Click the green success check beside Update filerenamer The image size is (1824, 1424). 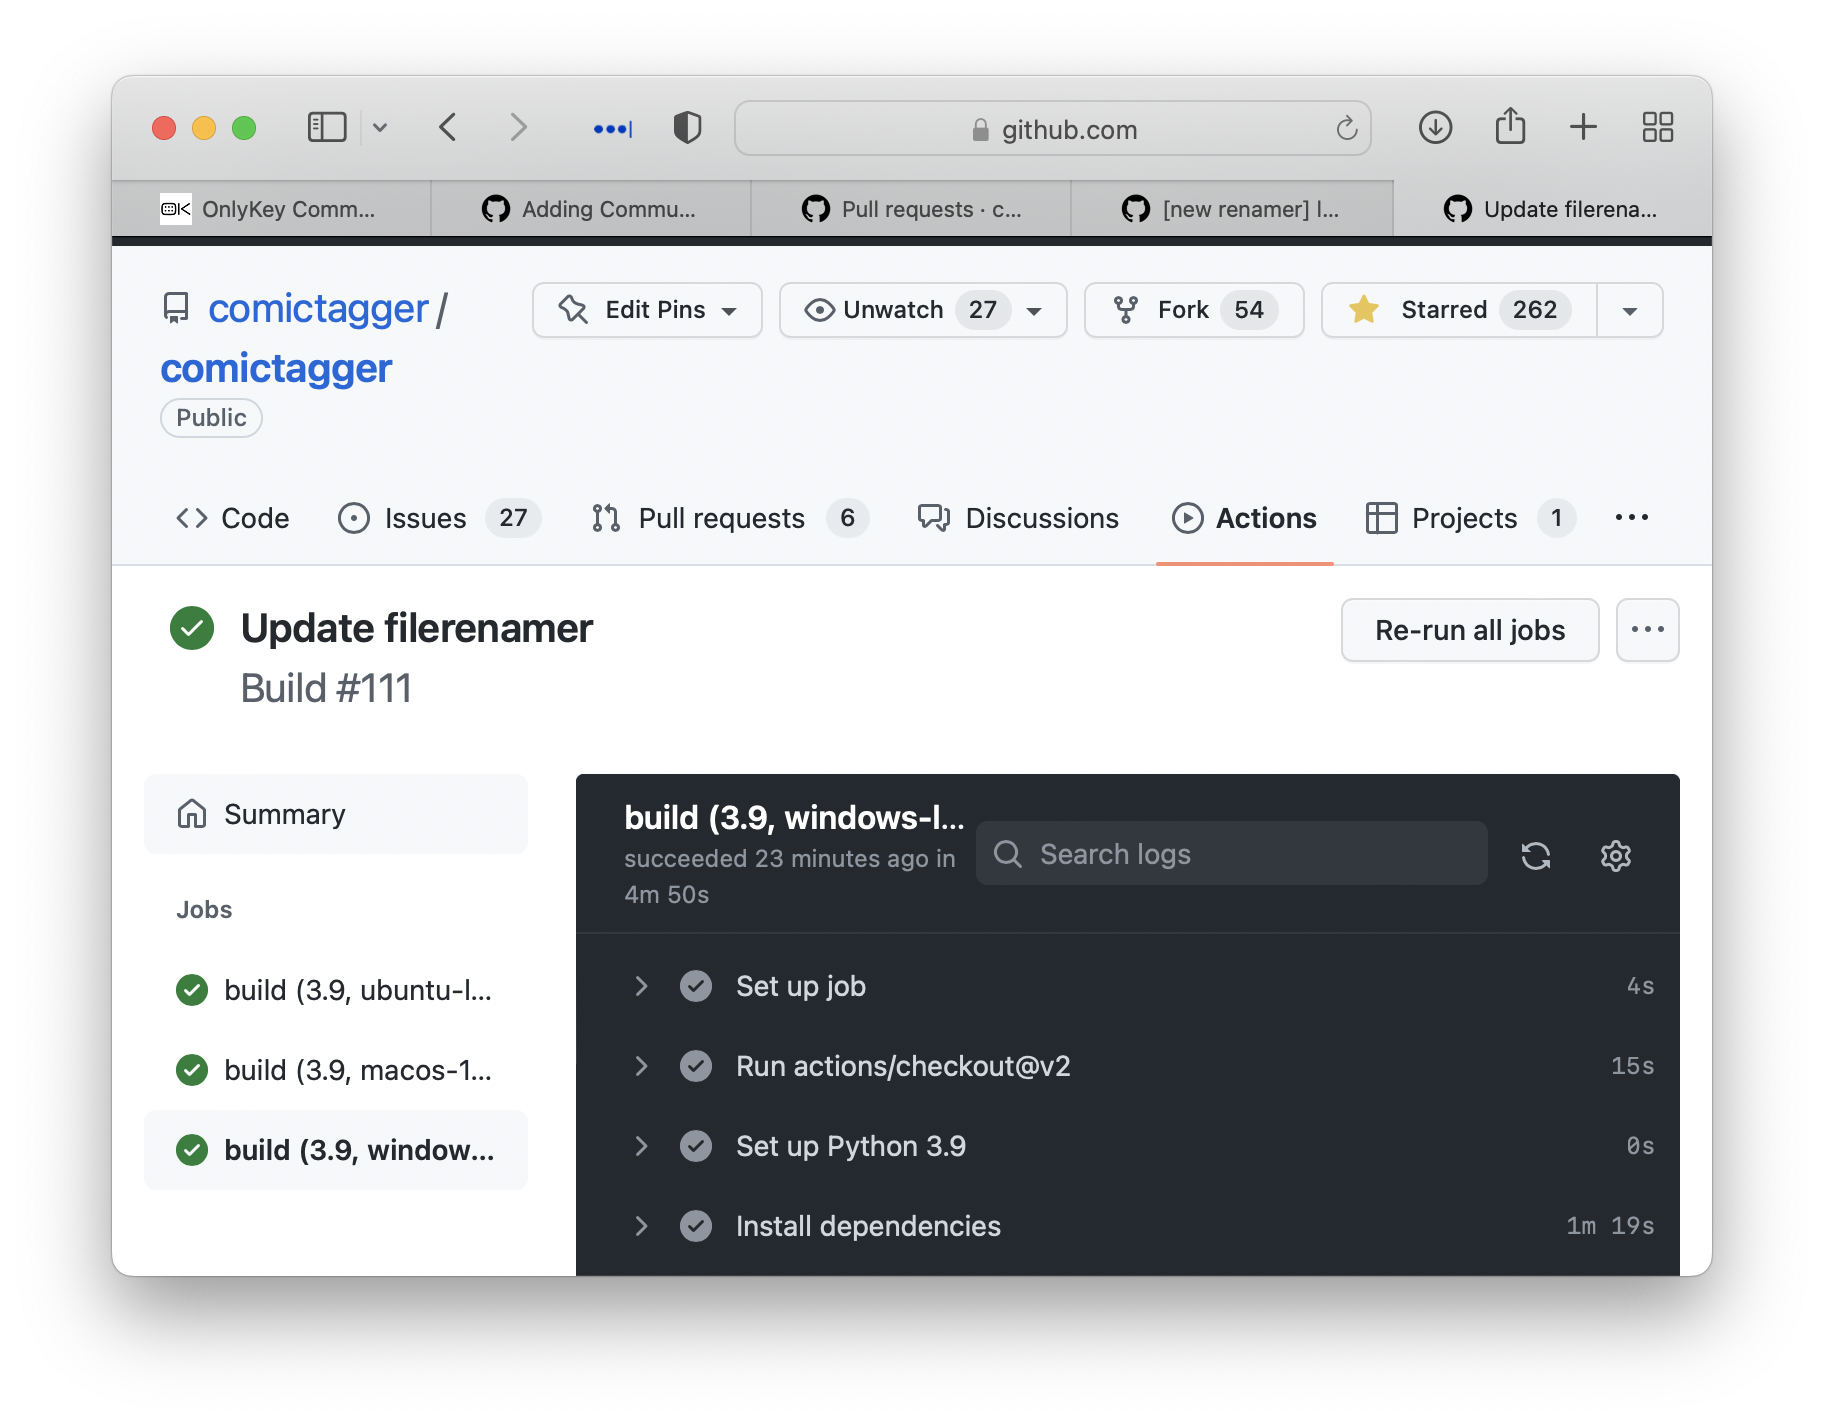(192, 629)
